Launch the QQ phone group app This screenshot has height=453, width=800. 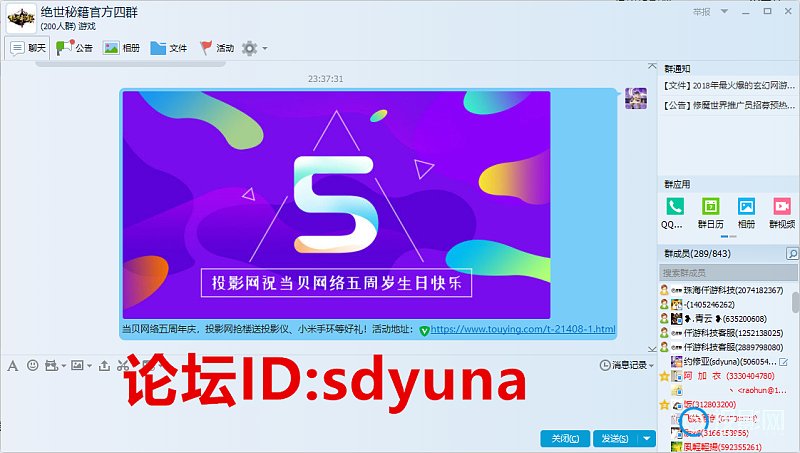[x=674, y=213]
